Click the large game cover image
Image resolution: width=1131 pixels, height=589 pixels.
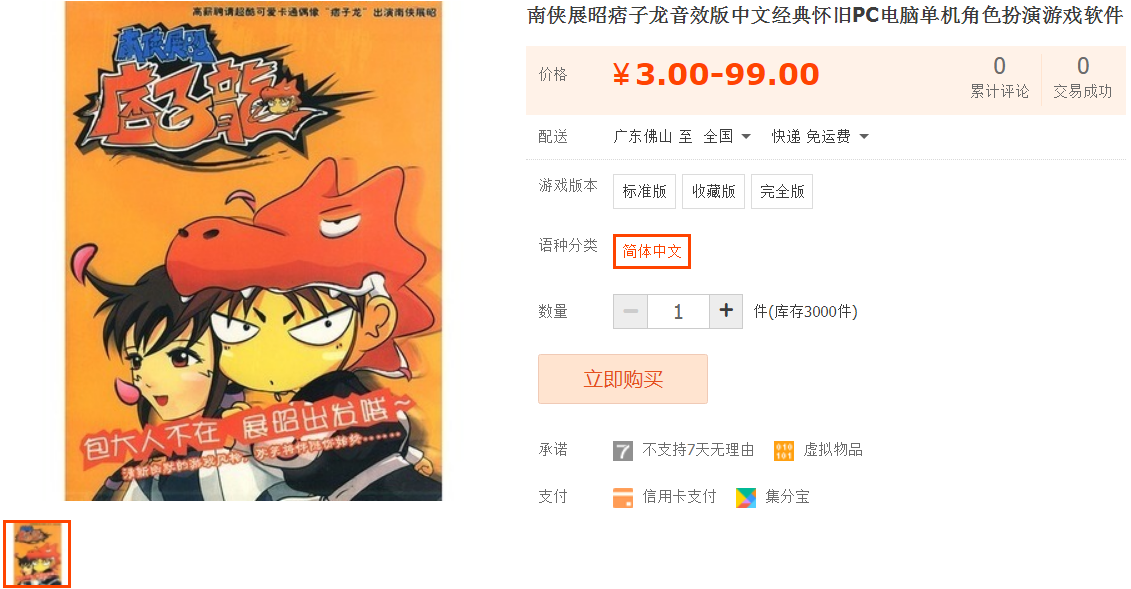pos(253,251)
